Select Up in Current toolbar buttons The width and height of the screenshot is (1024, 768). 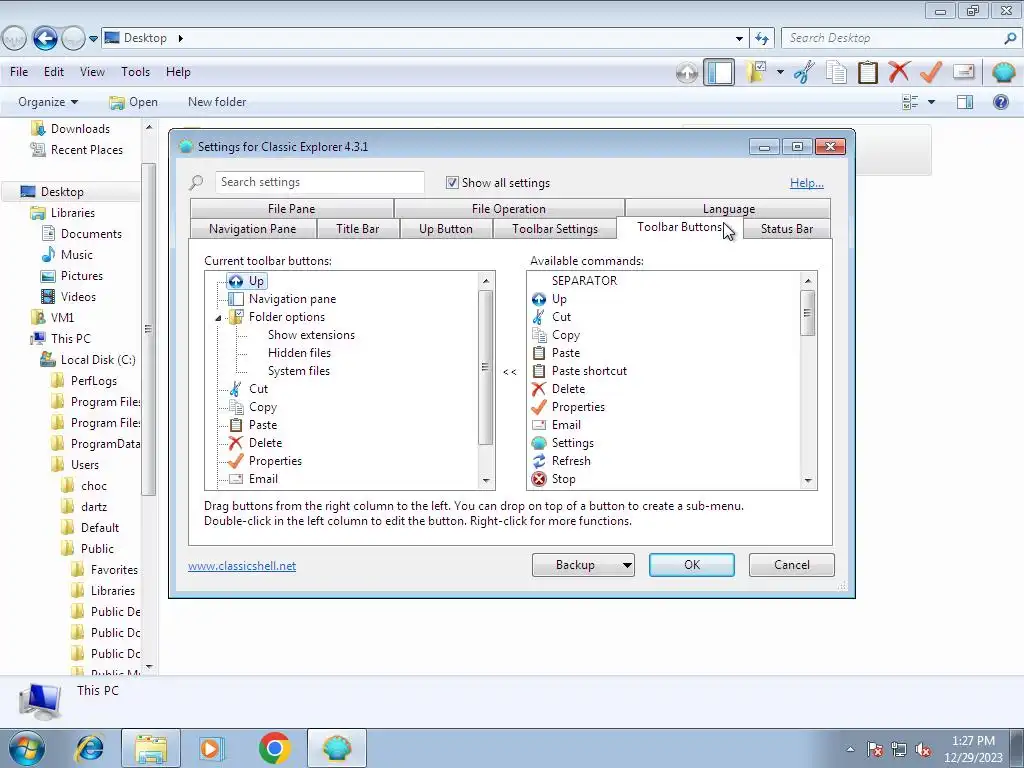247,281
